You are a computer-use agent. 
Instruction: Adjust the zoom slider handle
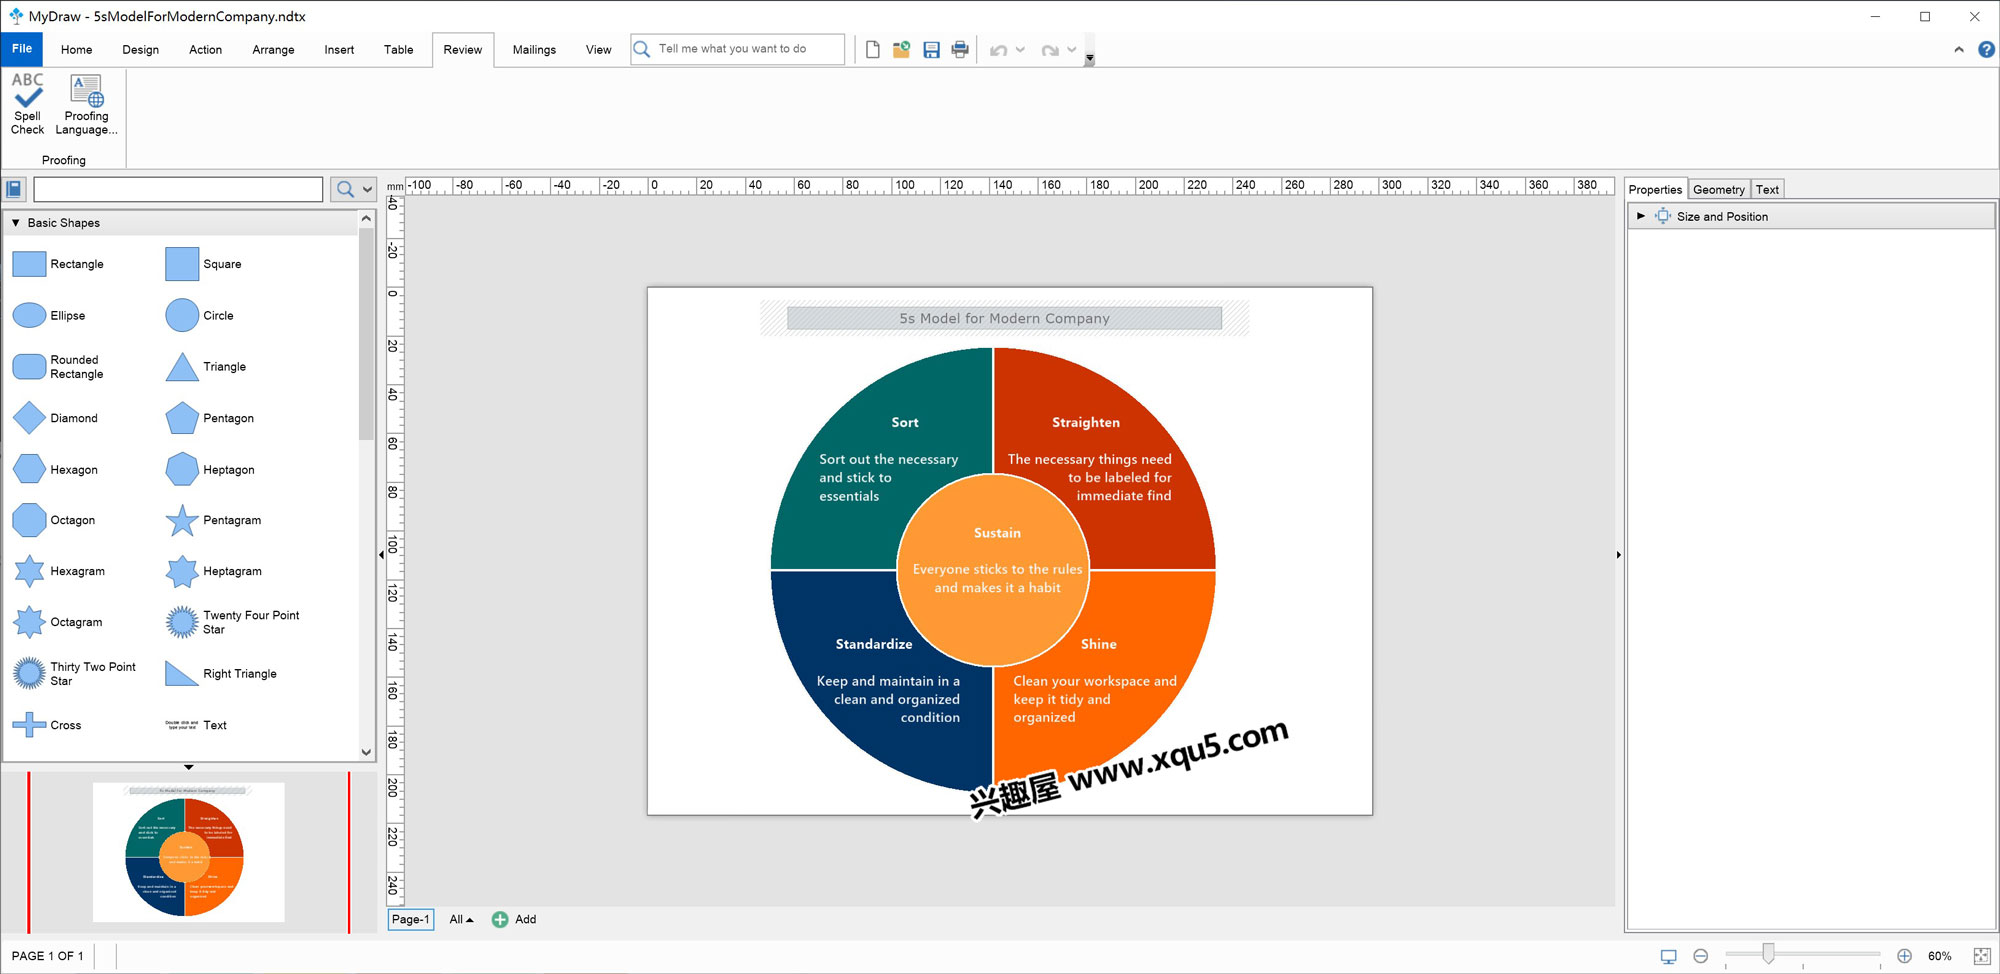pos(1768,953)
